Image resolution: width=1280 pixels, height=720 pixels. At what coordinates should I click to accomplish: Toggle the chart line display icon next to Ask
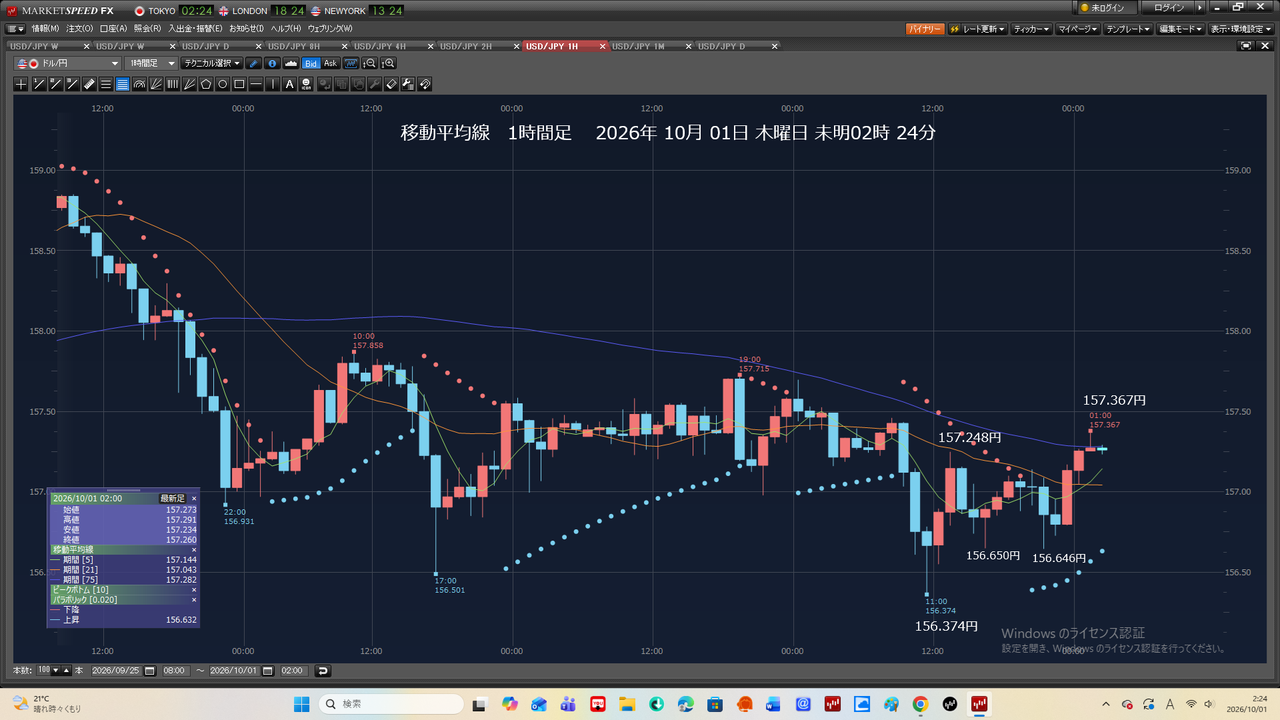[x=350, y=63]
